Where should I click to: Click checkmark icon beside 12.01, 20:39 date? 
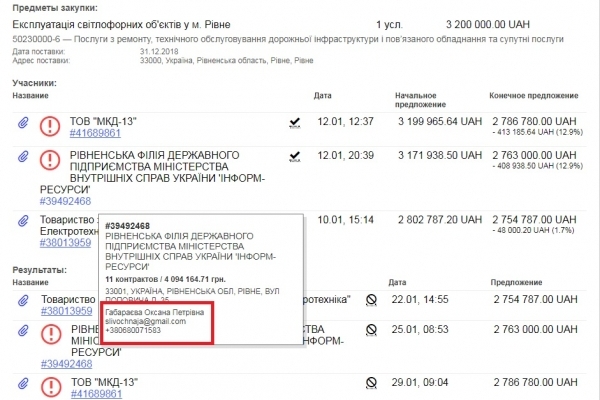coord(295,156)
